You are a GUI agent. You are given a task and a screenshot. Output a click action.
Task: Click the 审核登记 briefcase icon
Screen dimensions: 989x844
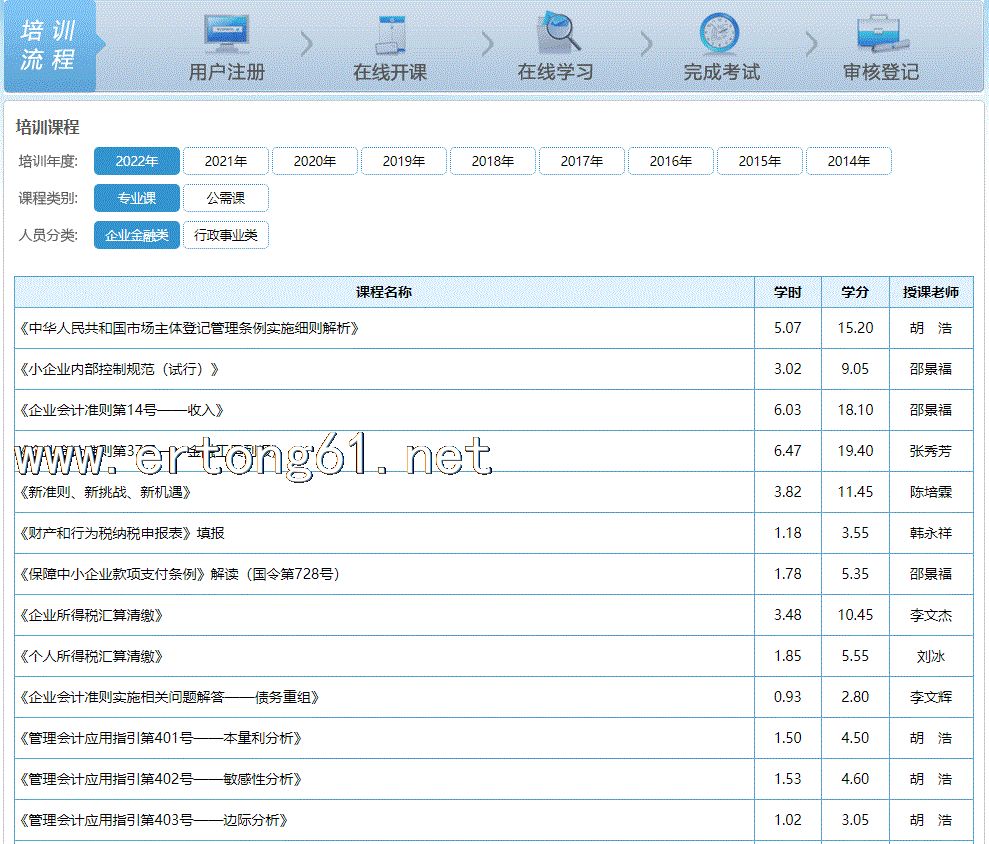(881, 34)
